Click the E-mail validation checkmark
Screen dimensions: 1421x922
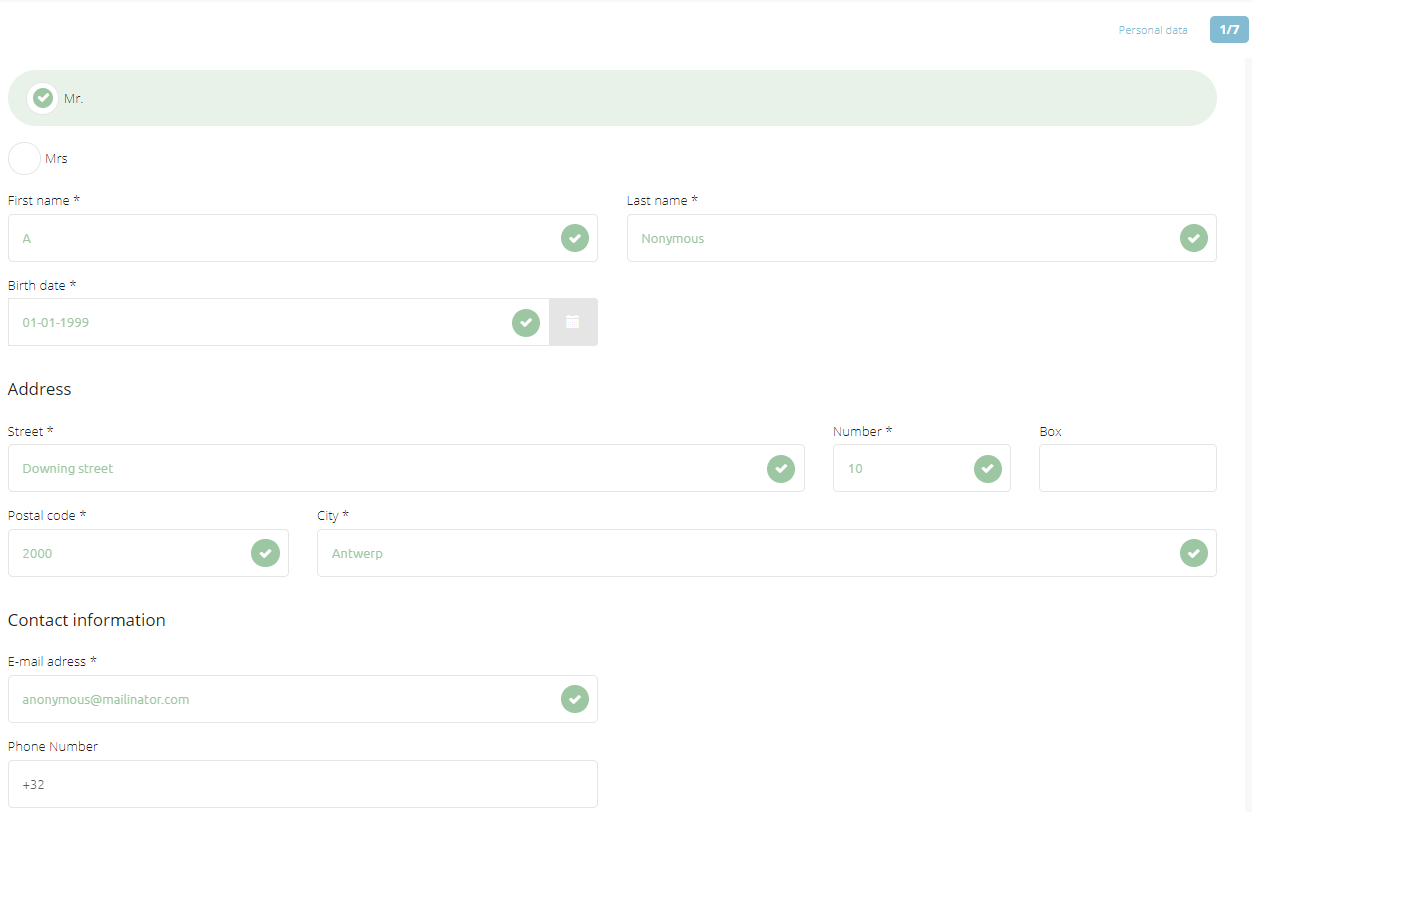[575, 699]
